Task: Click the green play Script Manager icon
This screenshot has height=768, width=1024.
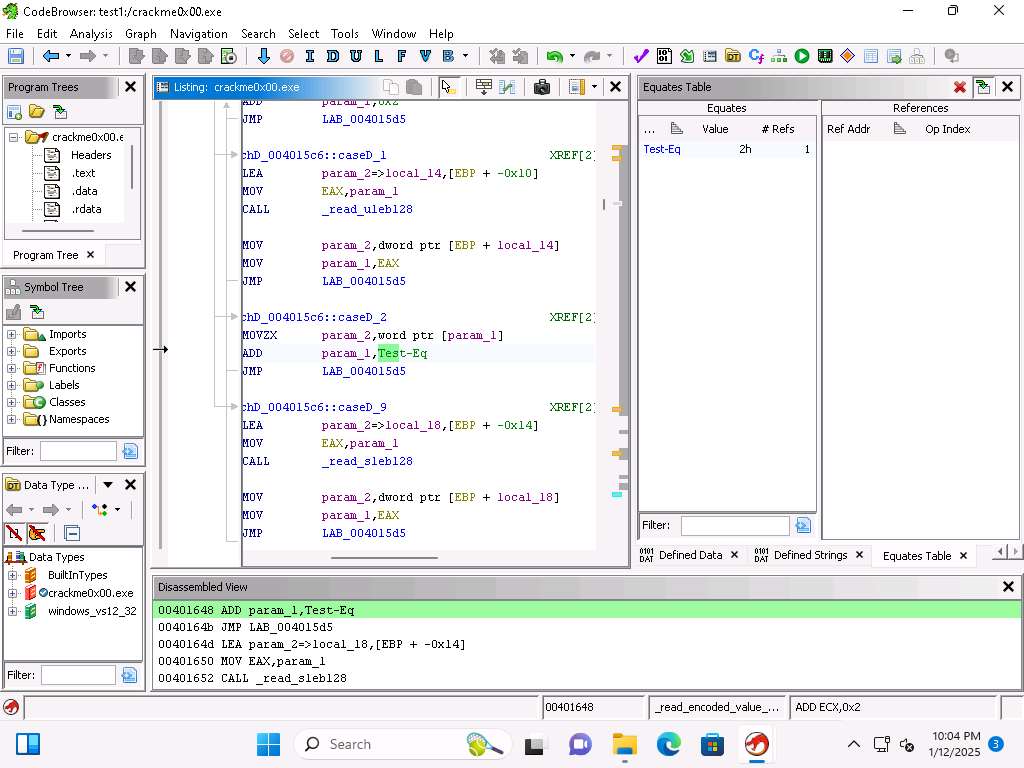Action: click(x=802, y=56)
